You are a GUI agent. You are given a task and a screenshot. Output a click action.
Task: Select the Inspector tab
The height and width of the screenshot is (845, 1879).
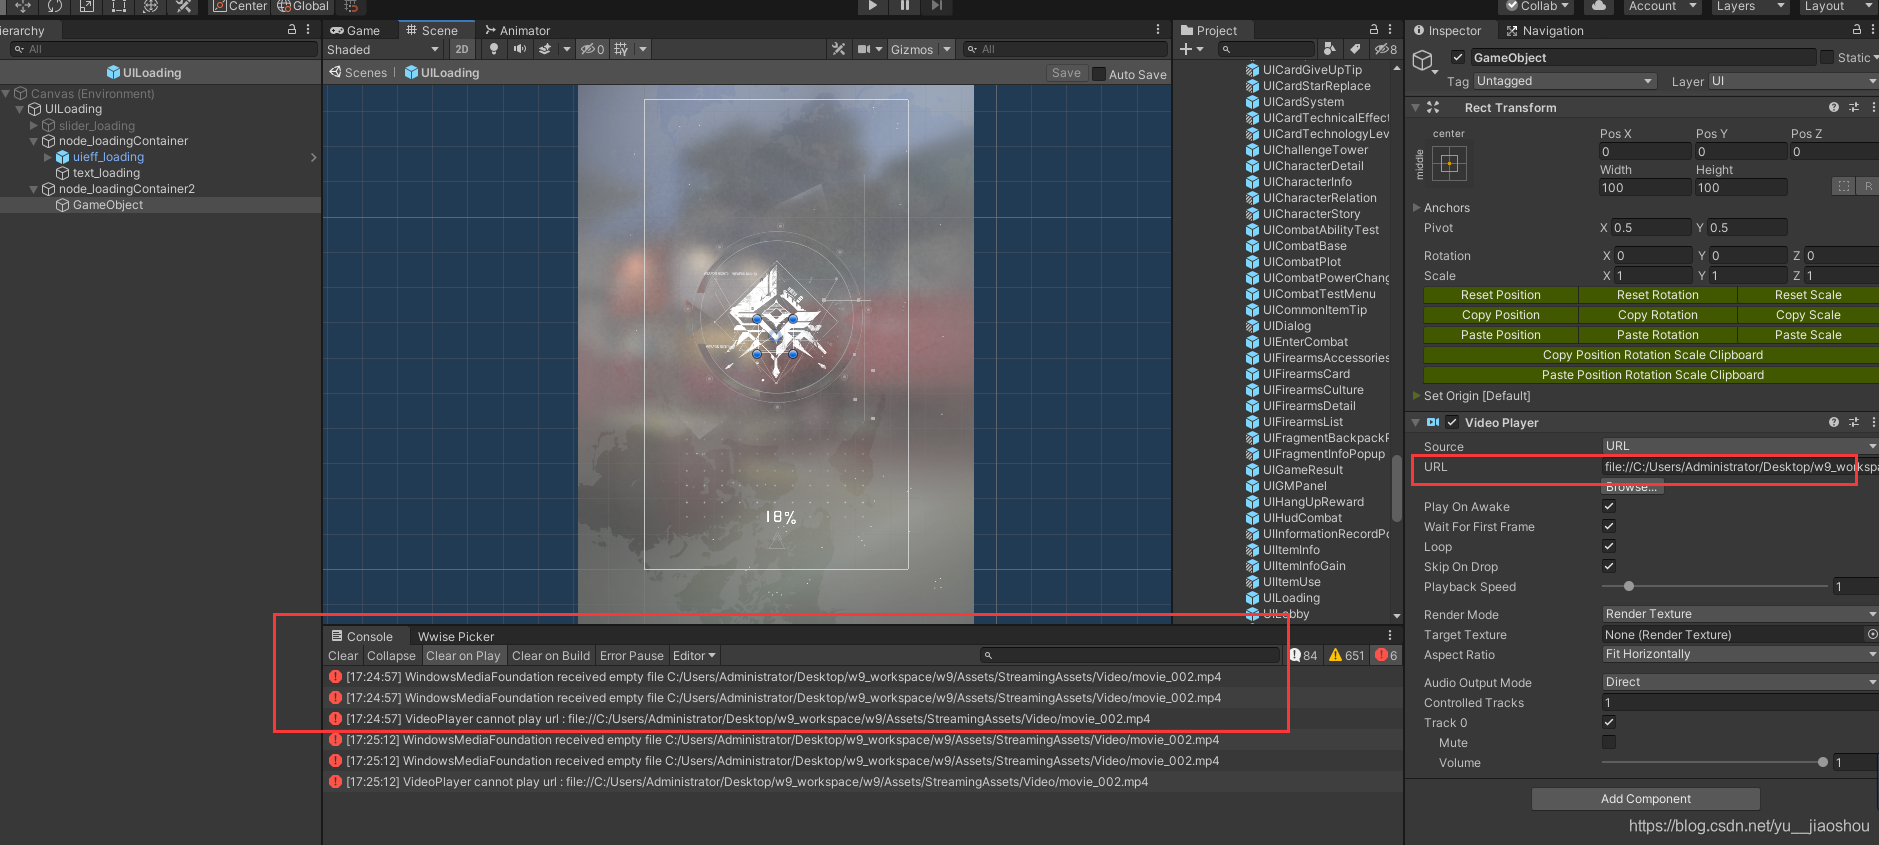coord(1447,31)
